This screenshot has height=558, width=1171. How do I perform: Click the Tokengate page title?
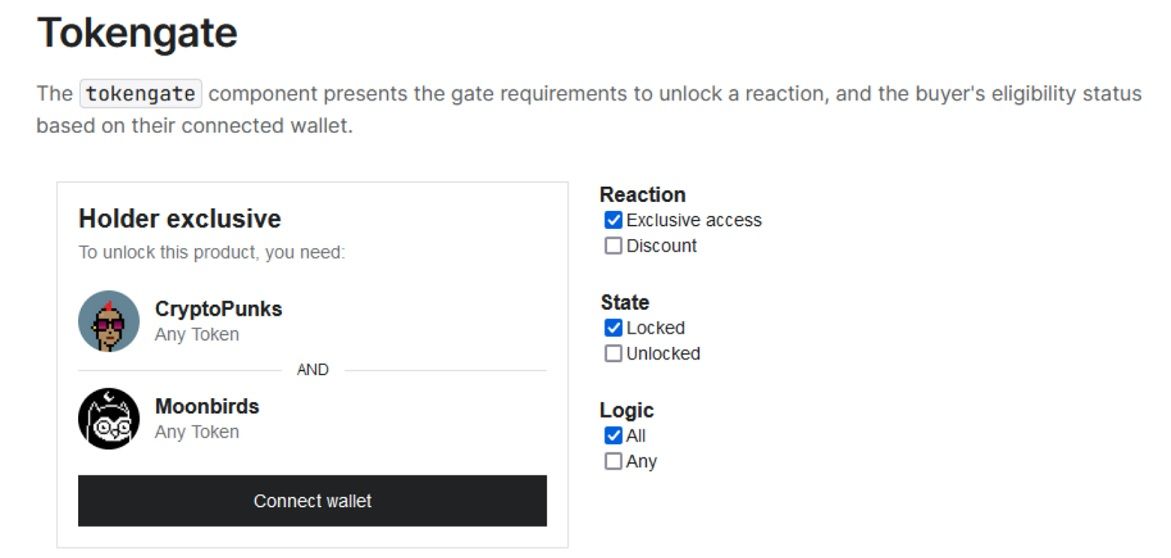pos(137,33)
